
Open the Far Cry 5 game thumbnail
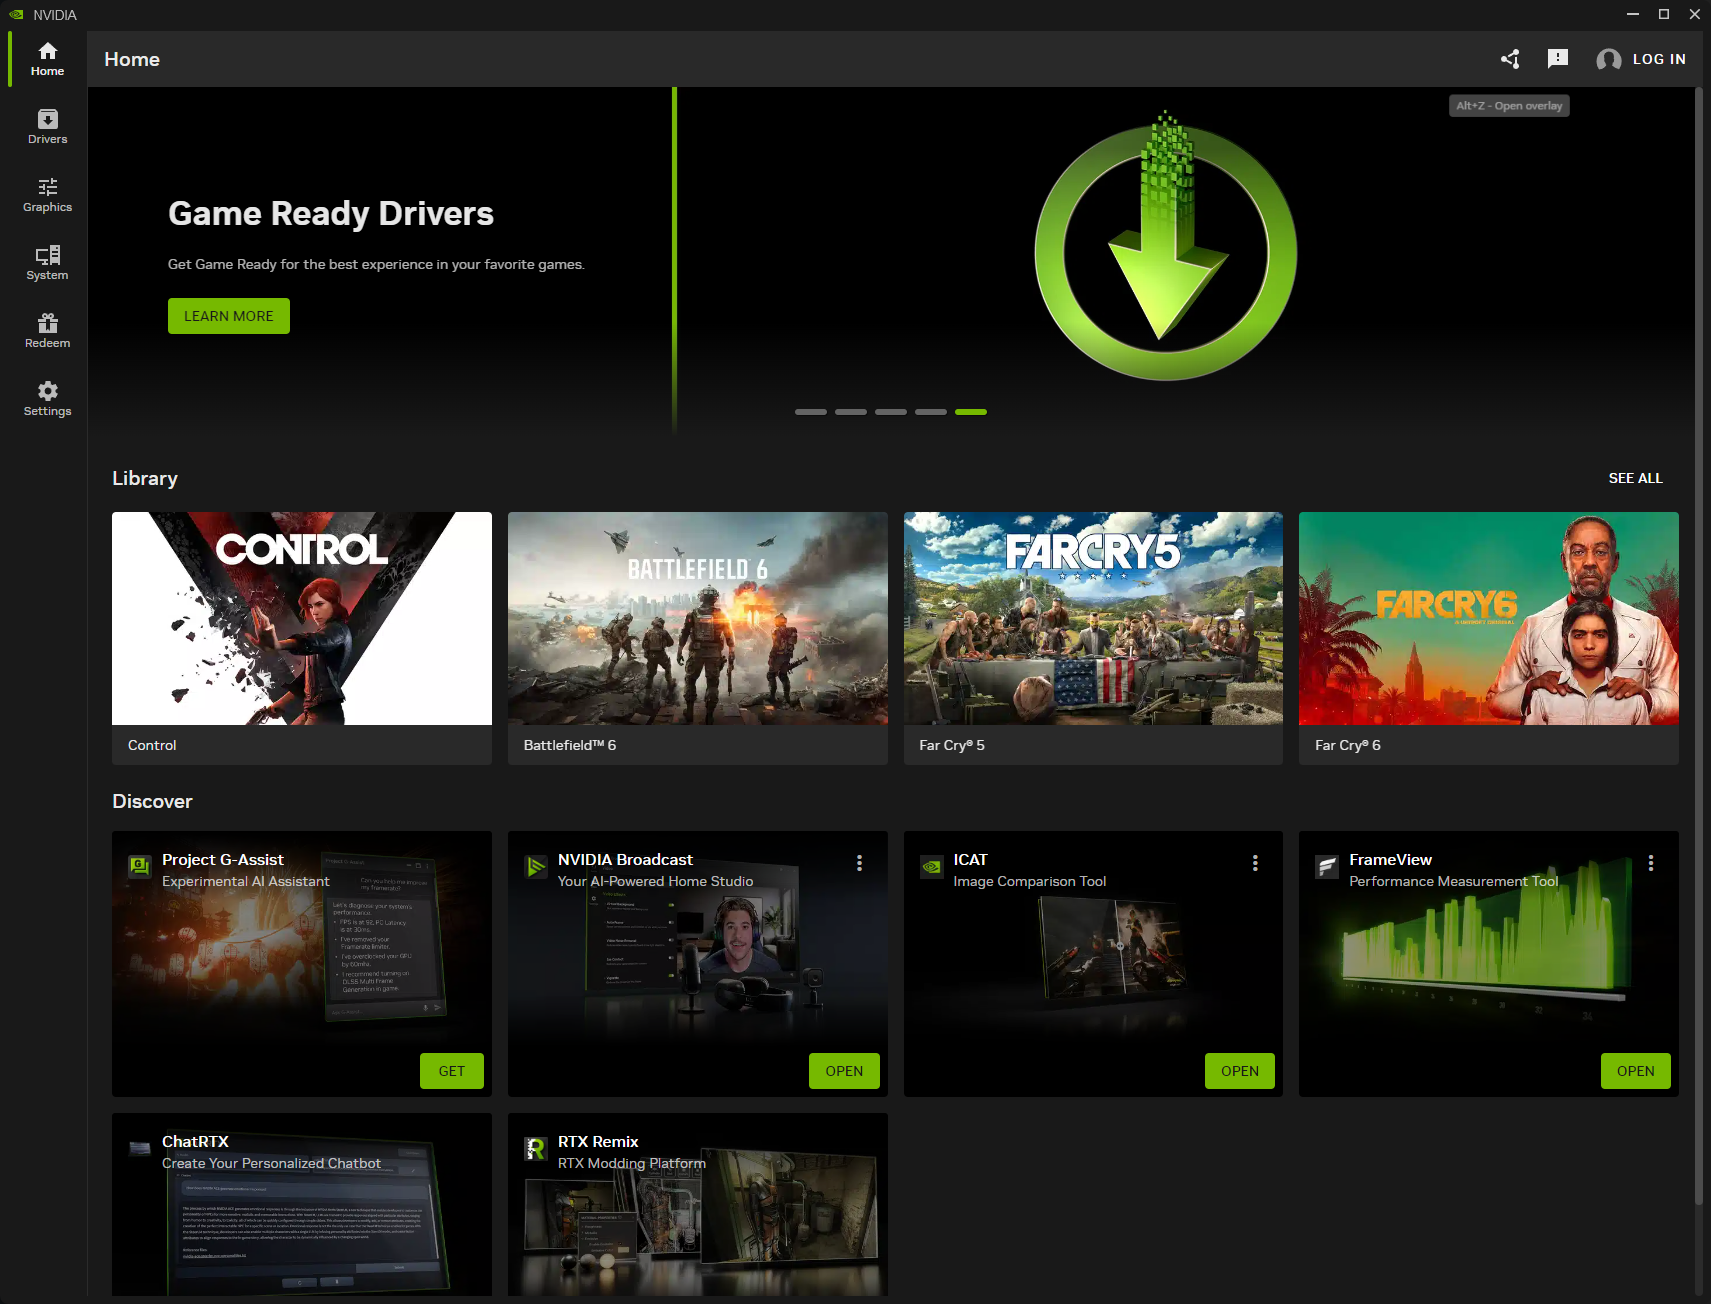(x=1092, y=619)
